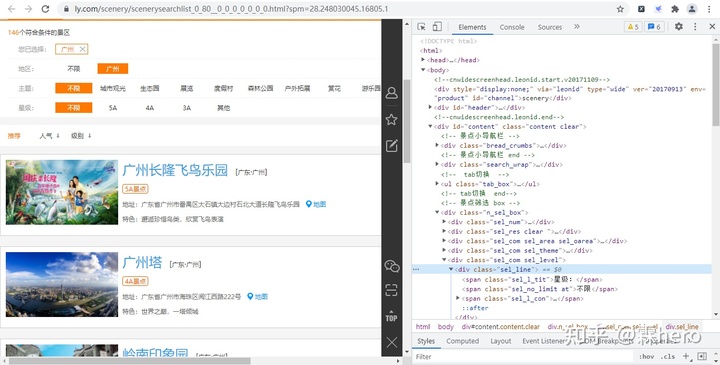Click the browser reload icon
Image resolution: width=720 pixels, height=365 pixels.
tap(45, 9)
